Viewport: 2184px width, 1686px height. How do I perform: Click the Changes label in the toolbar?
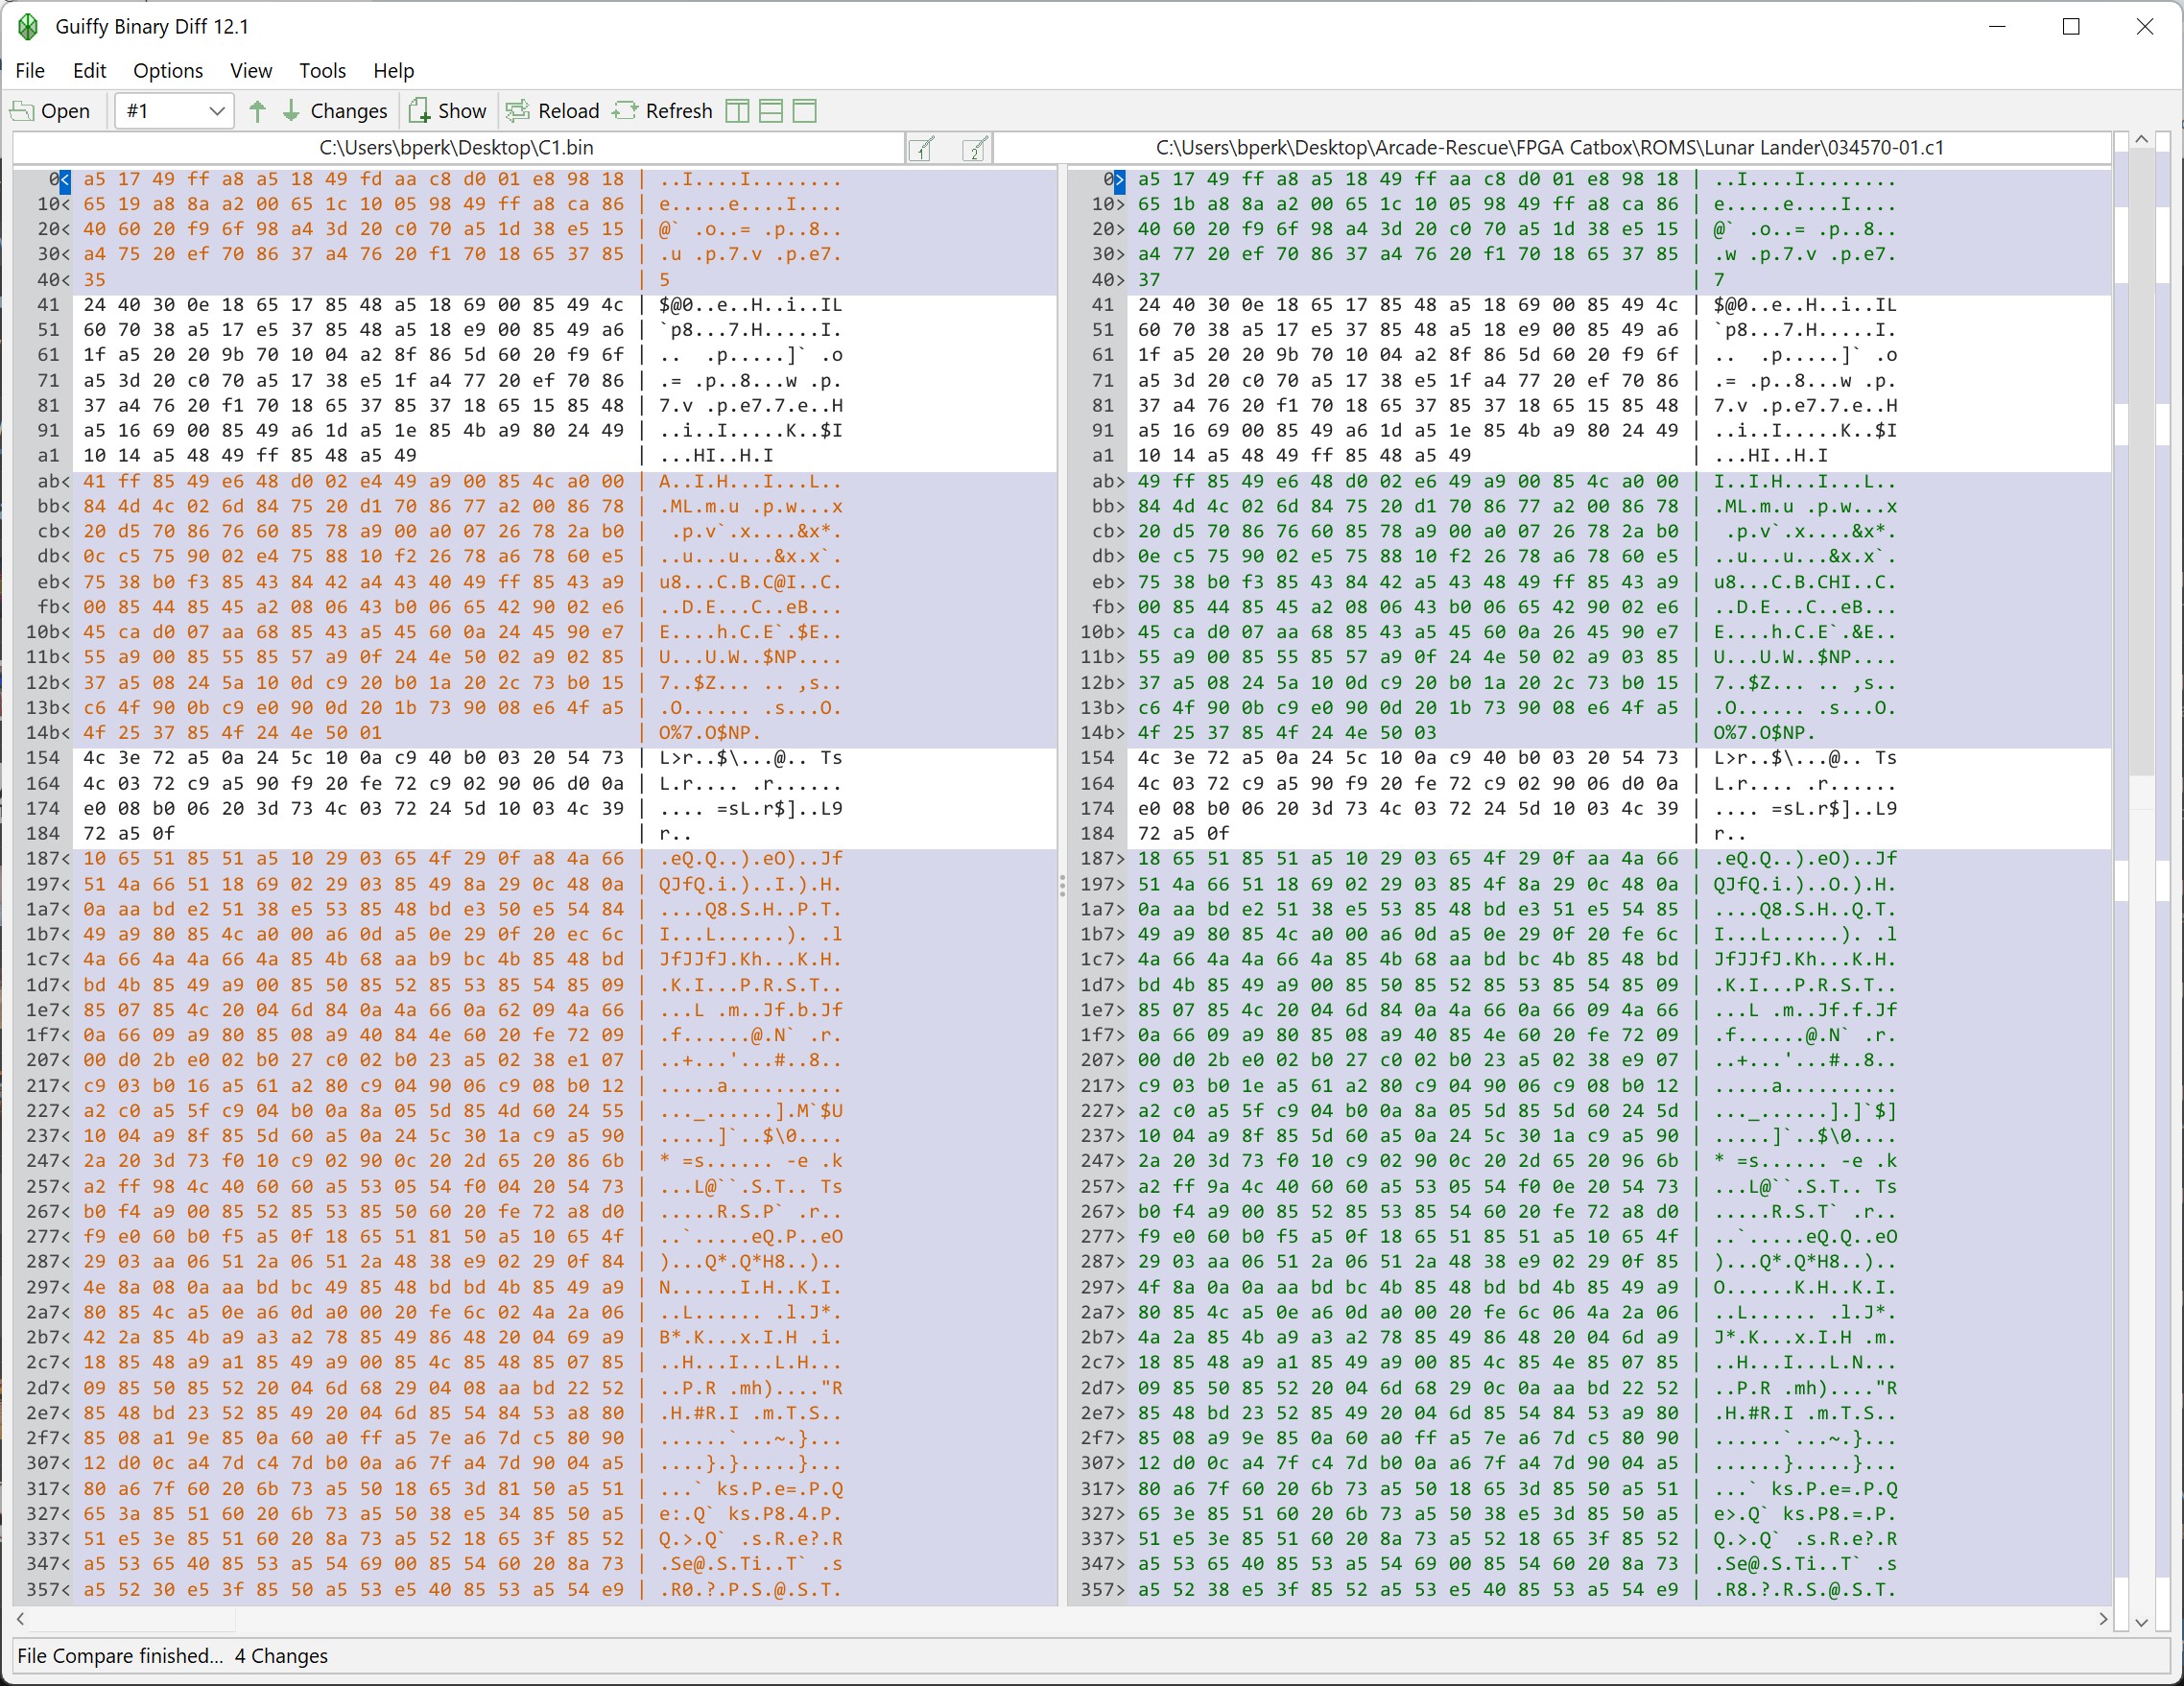[x=348, y=111]
